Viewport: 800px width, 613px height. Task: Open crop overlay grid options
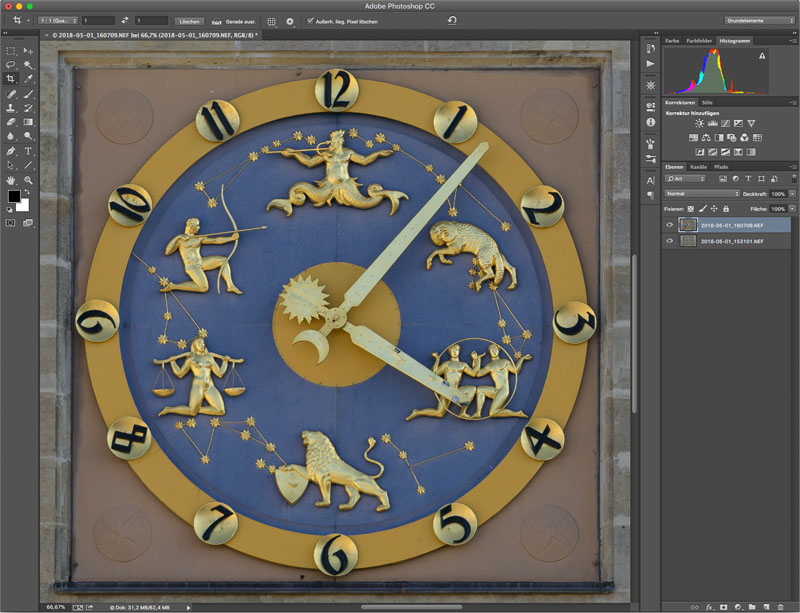pos(271,20)
